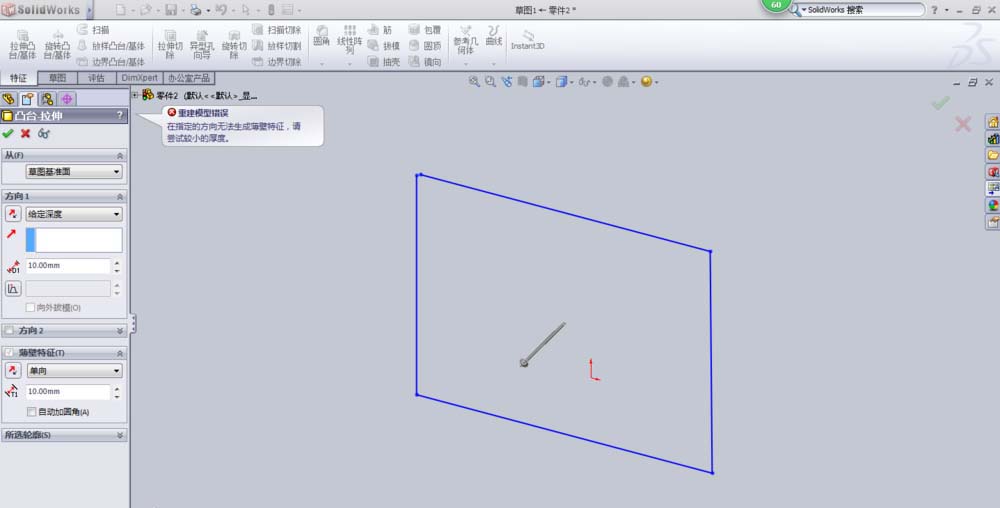Click the reverse direction button in 薄壁特征

click(13, 370)
